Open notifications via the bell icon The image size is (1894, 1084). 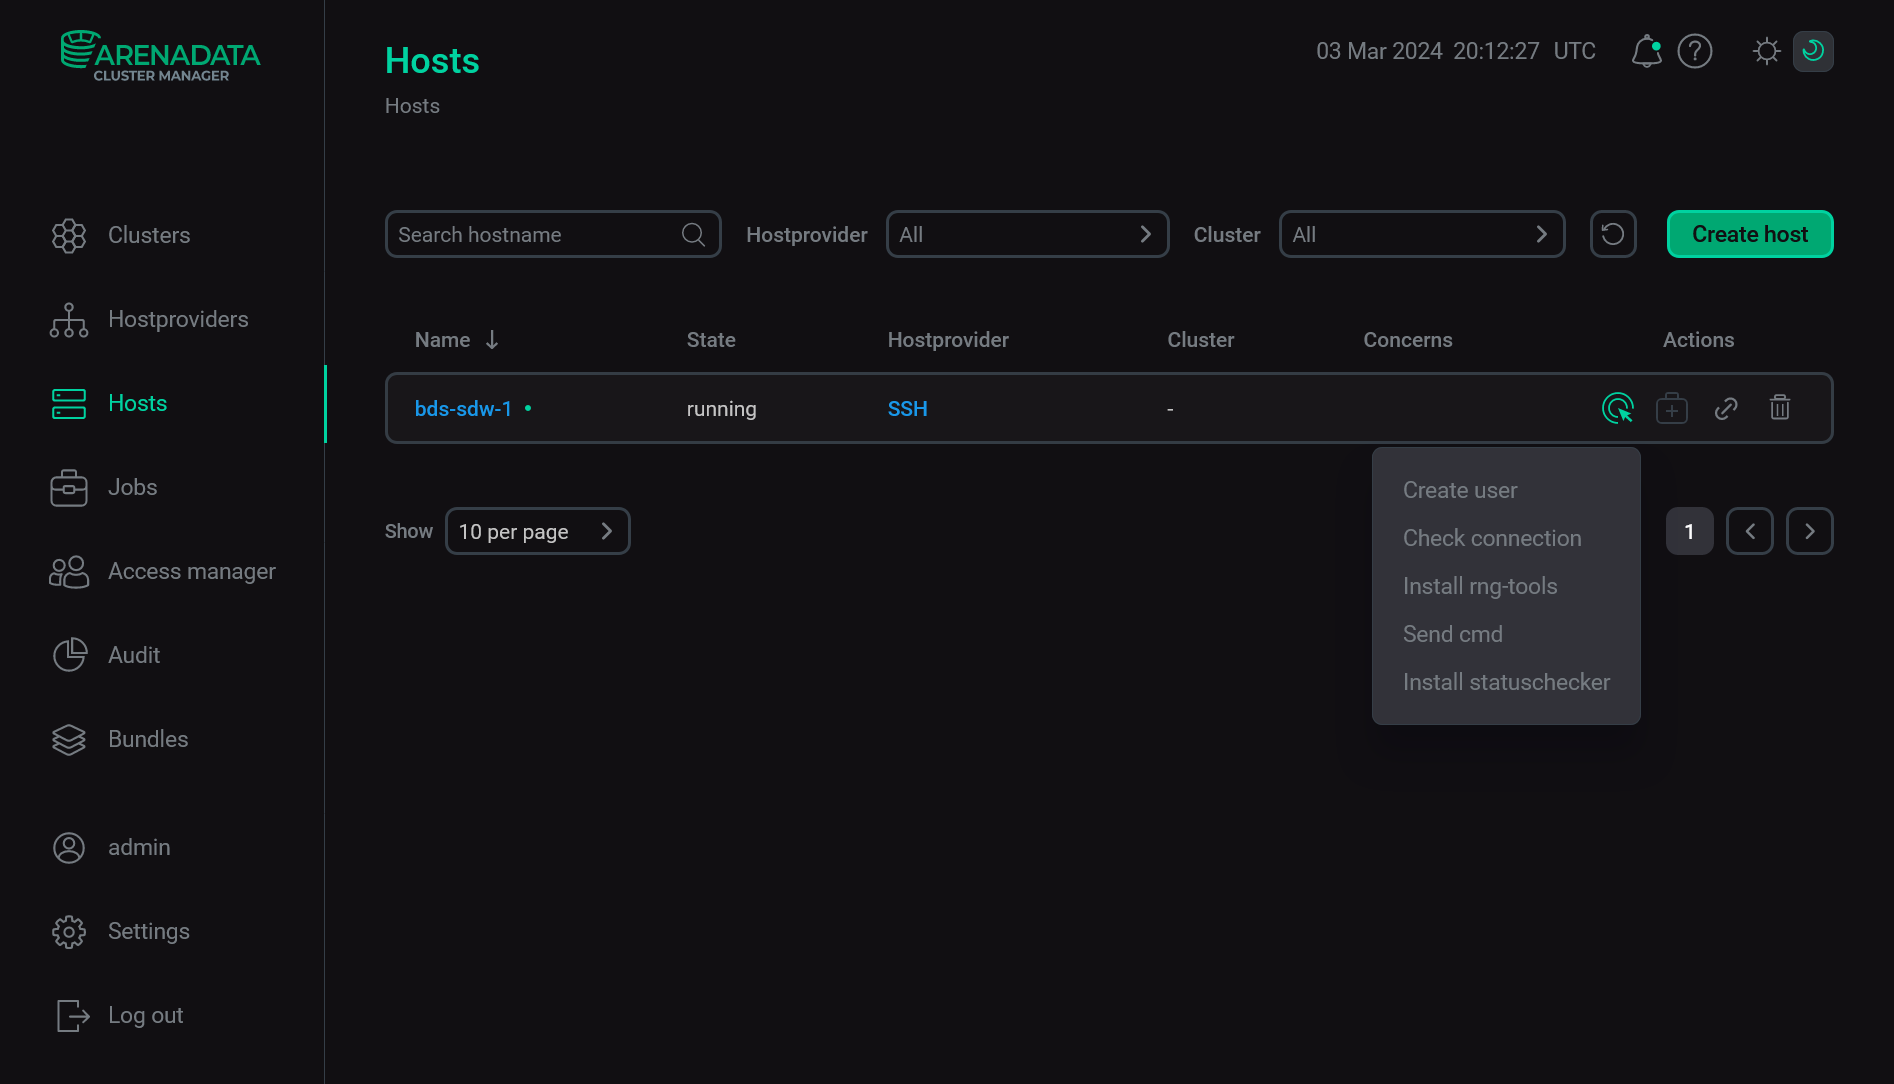(1645, 51)
